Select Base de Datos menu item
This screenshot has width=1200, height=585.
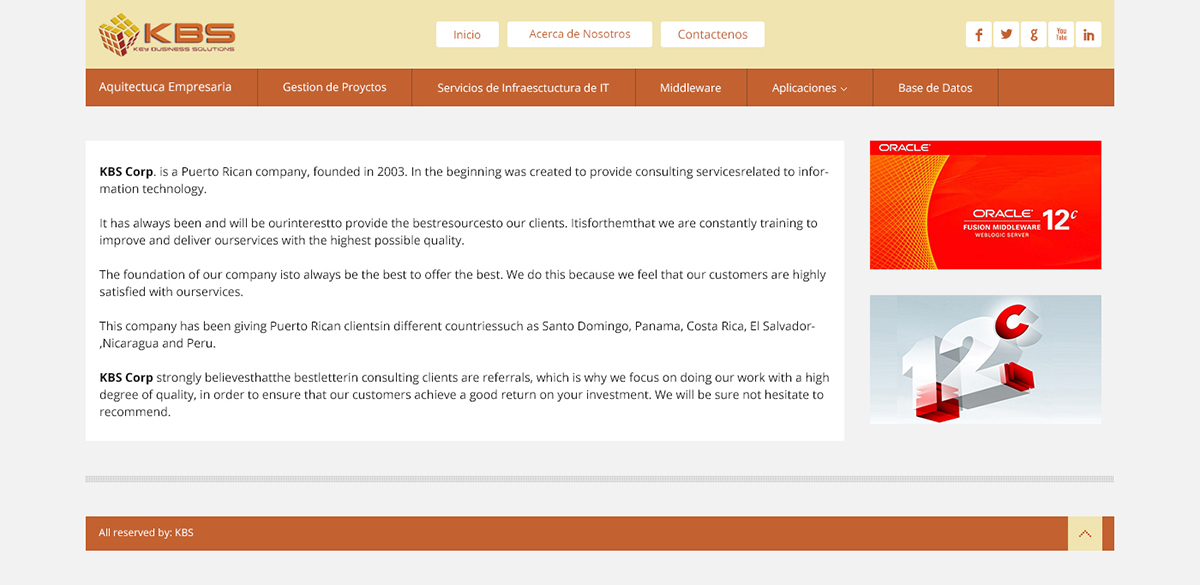[936, 87]
